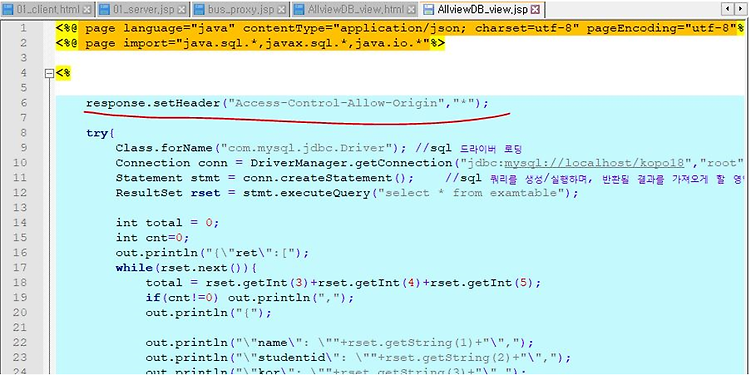
Task: Click the "Access-Control-Allow-Origin" string
Action: [x=334, y=103]
